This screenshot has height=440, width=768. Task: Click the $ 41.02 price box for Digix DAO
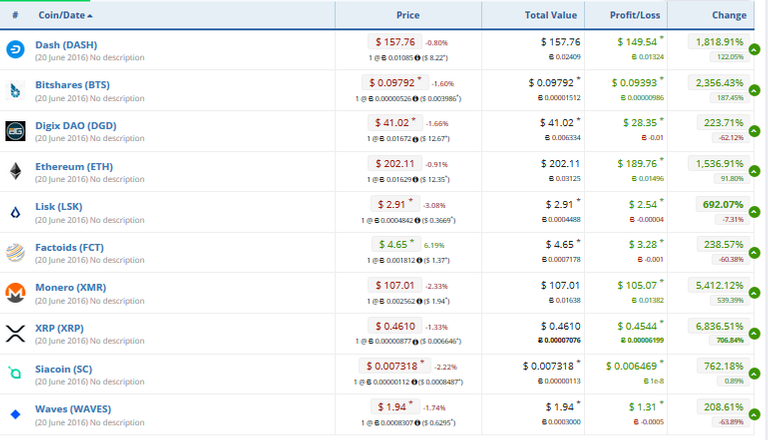pyautogui.click(x=395, y=122)
